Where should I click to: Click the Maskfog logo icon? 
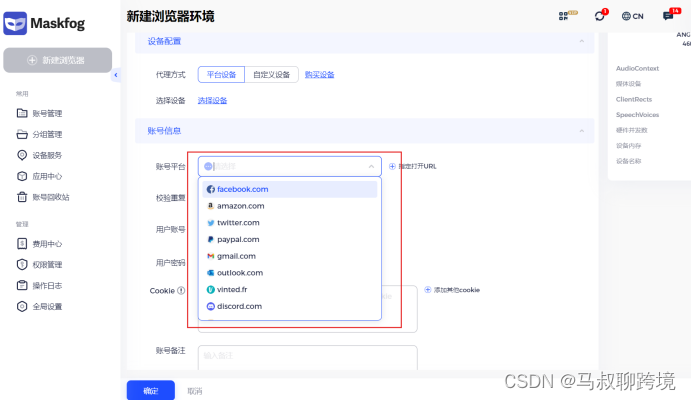[x=15, y=23]
